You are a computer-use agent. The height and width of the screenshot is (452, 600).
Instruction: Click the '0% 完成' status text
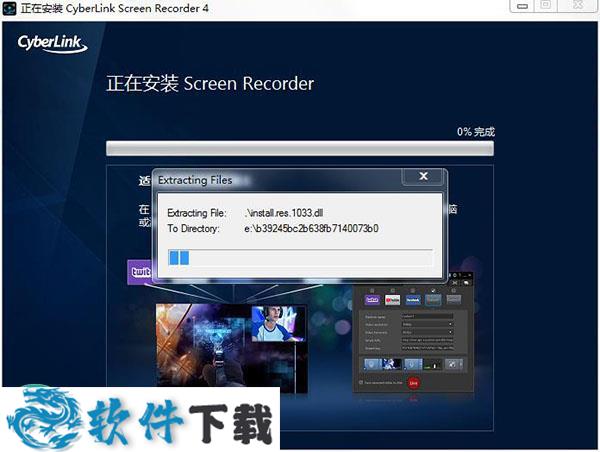tap(476, 132)
